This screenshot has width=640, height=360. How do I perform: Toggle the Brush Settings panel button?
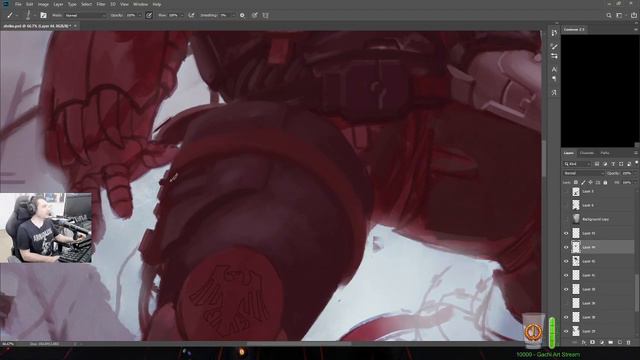pyautogui.click(x=43, y=16)
